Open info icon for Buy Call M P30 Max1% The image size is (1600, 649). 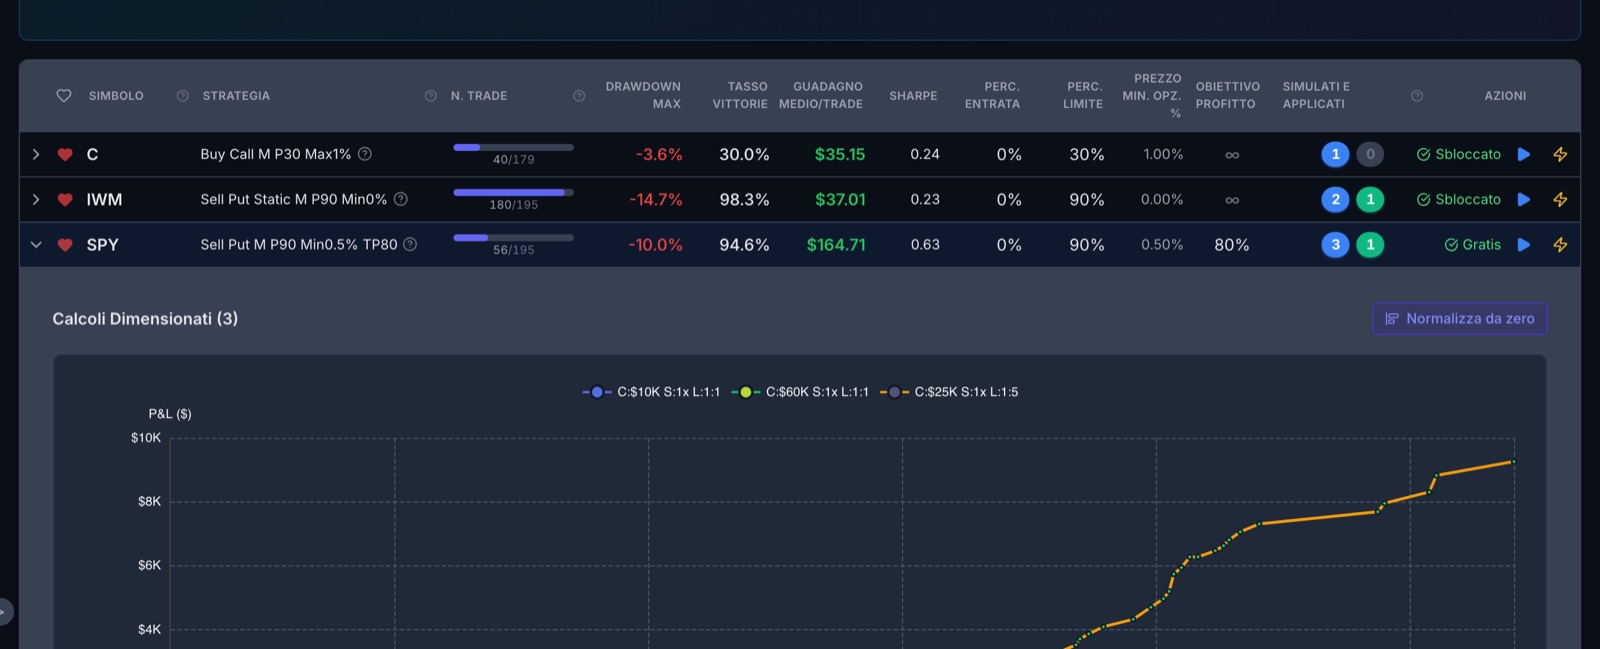click(365, 154)
